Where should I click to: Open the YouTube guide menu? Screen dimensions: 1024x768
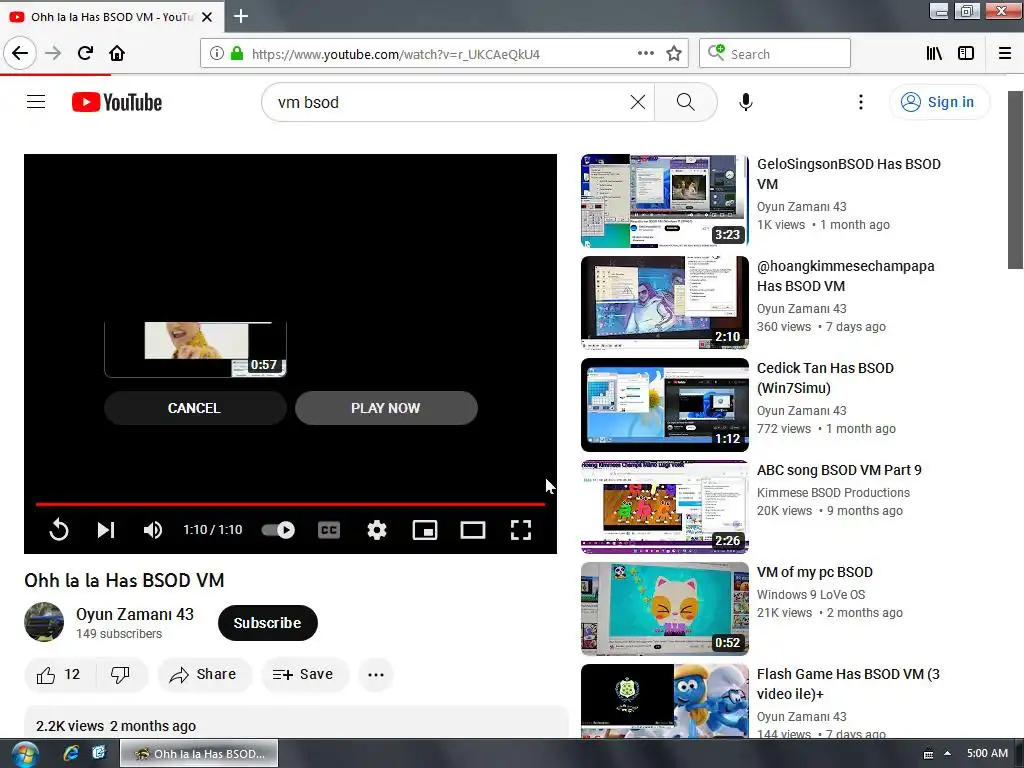pyautogui.click(x=36, y=102)
